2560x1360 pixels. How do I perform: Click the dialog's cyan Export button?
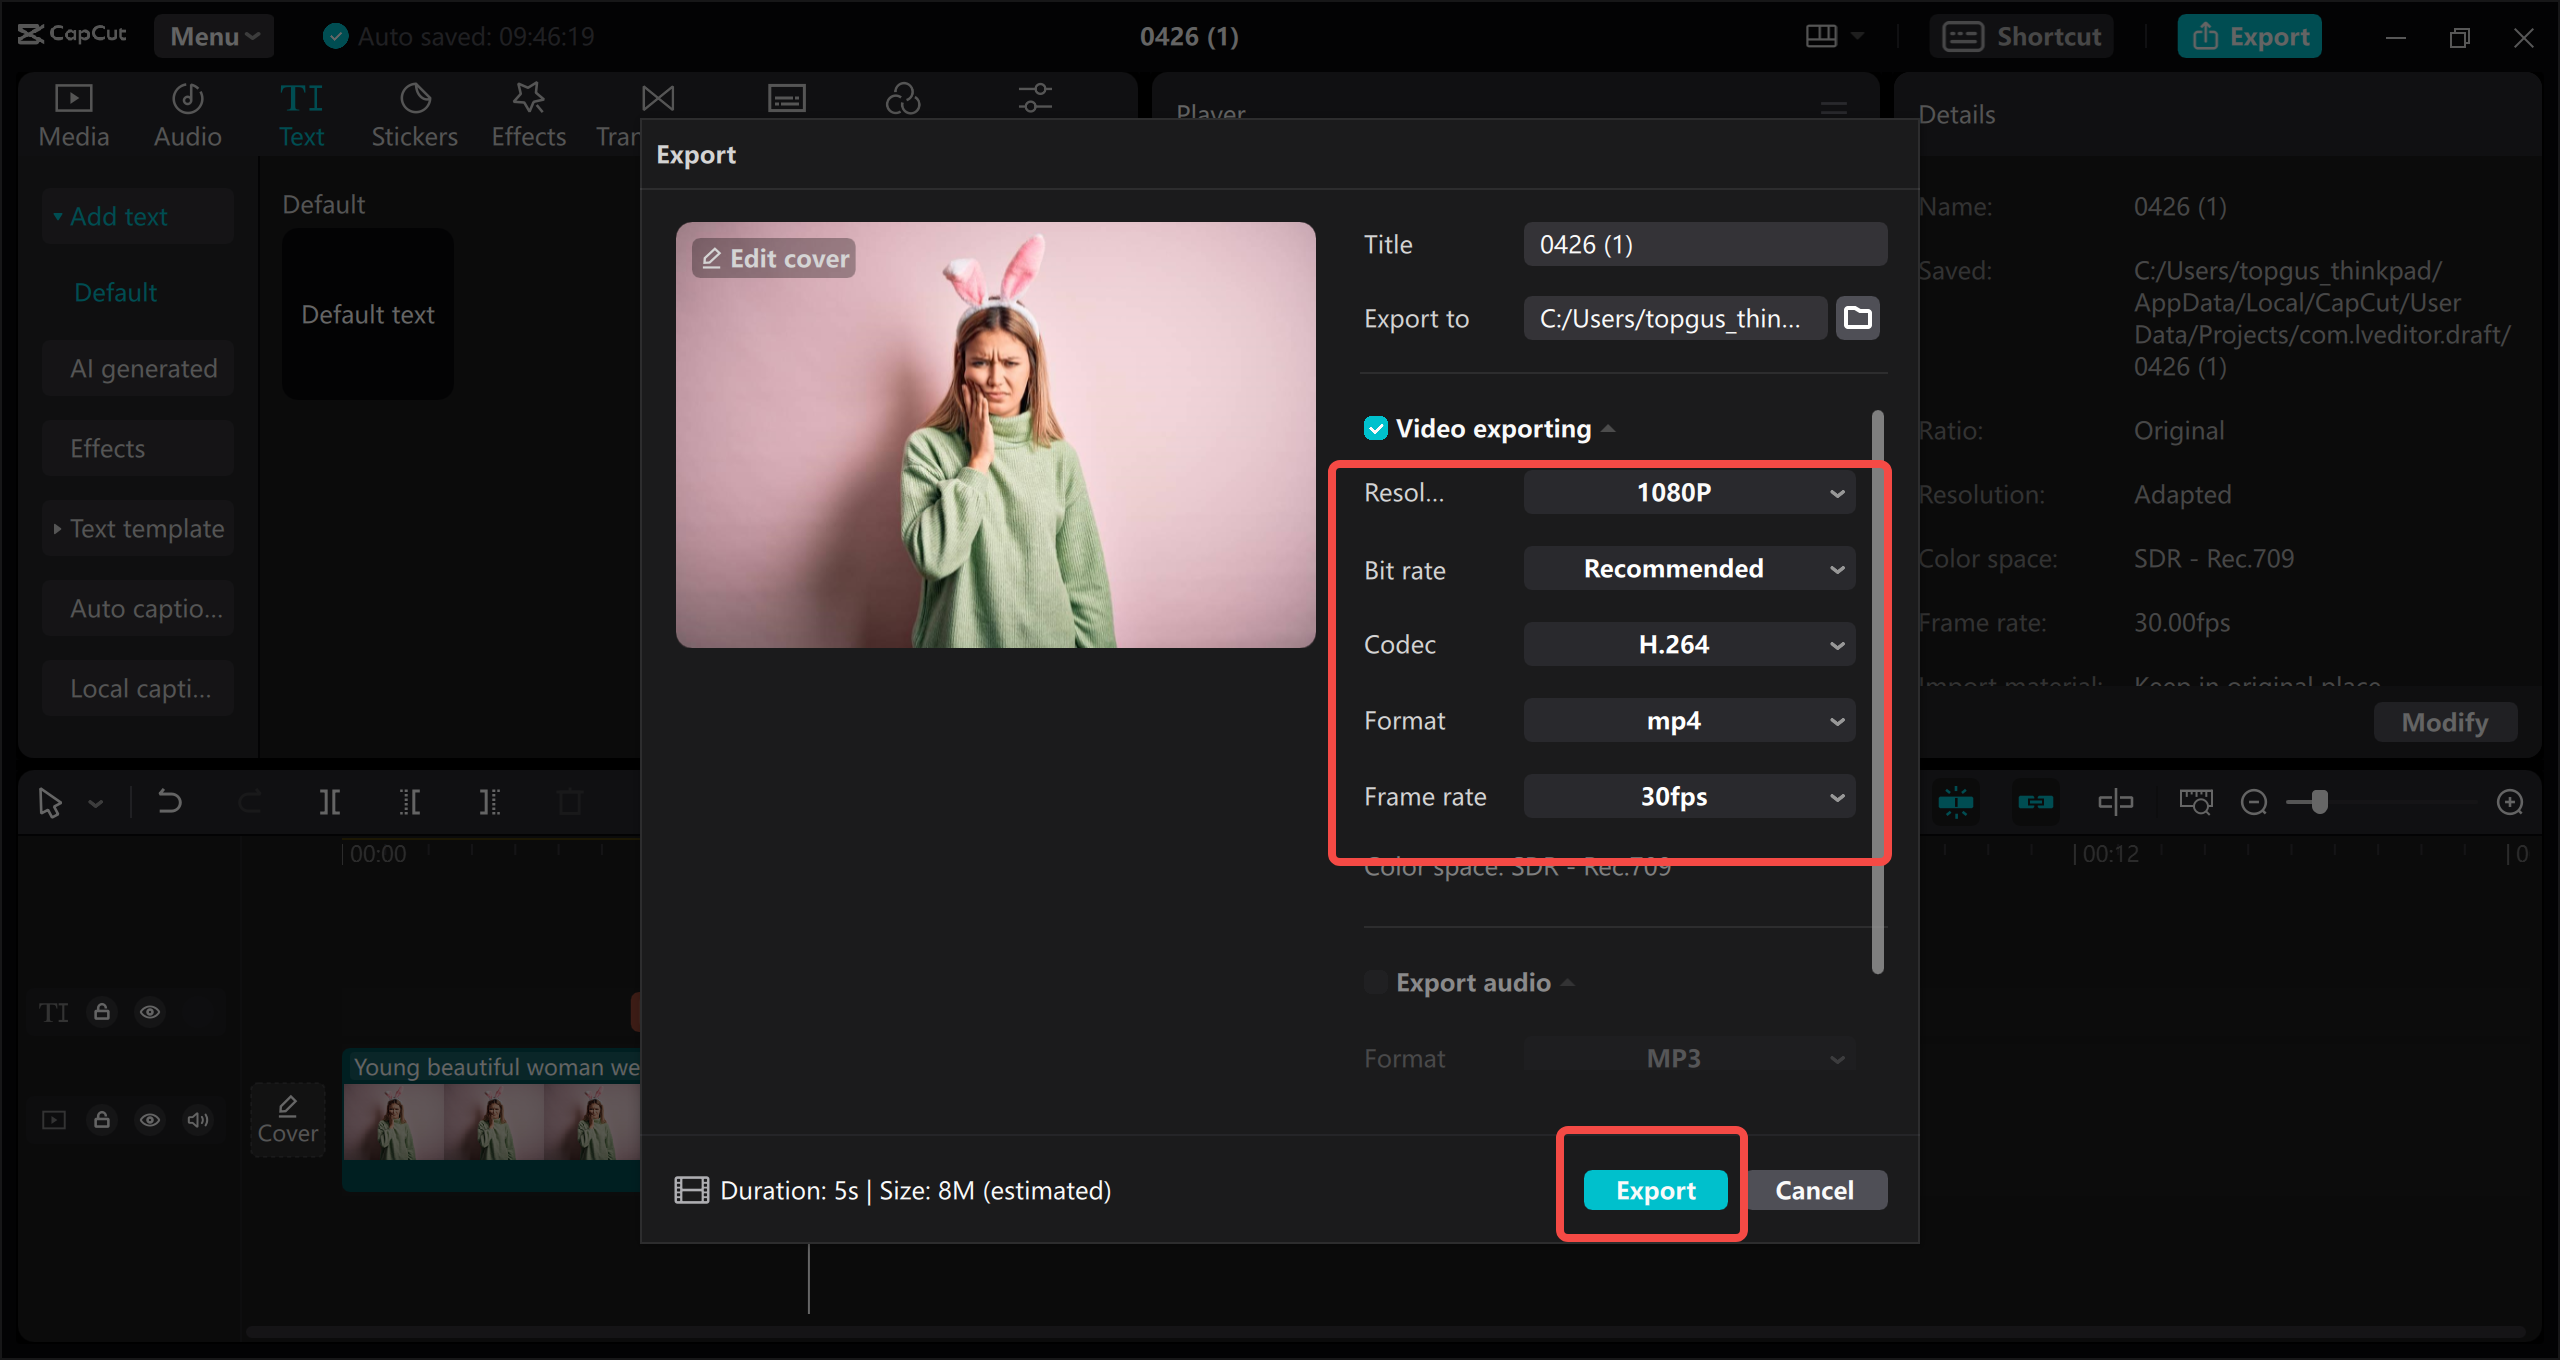1655,1190
